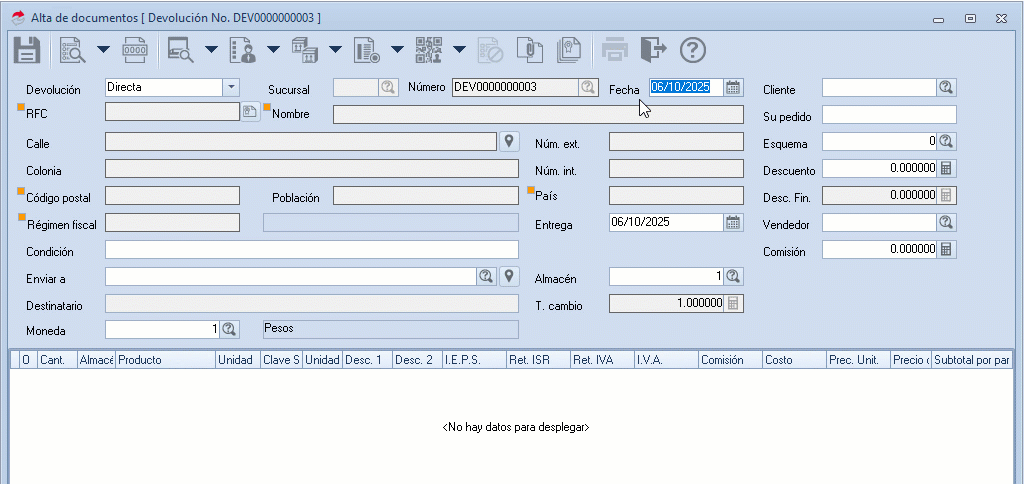This screenshot has height=484, width=1024.
Task: Click the exit door icon
Action: point(653,49)
